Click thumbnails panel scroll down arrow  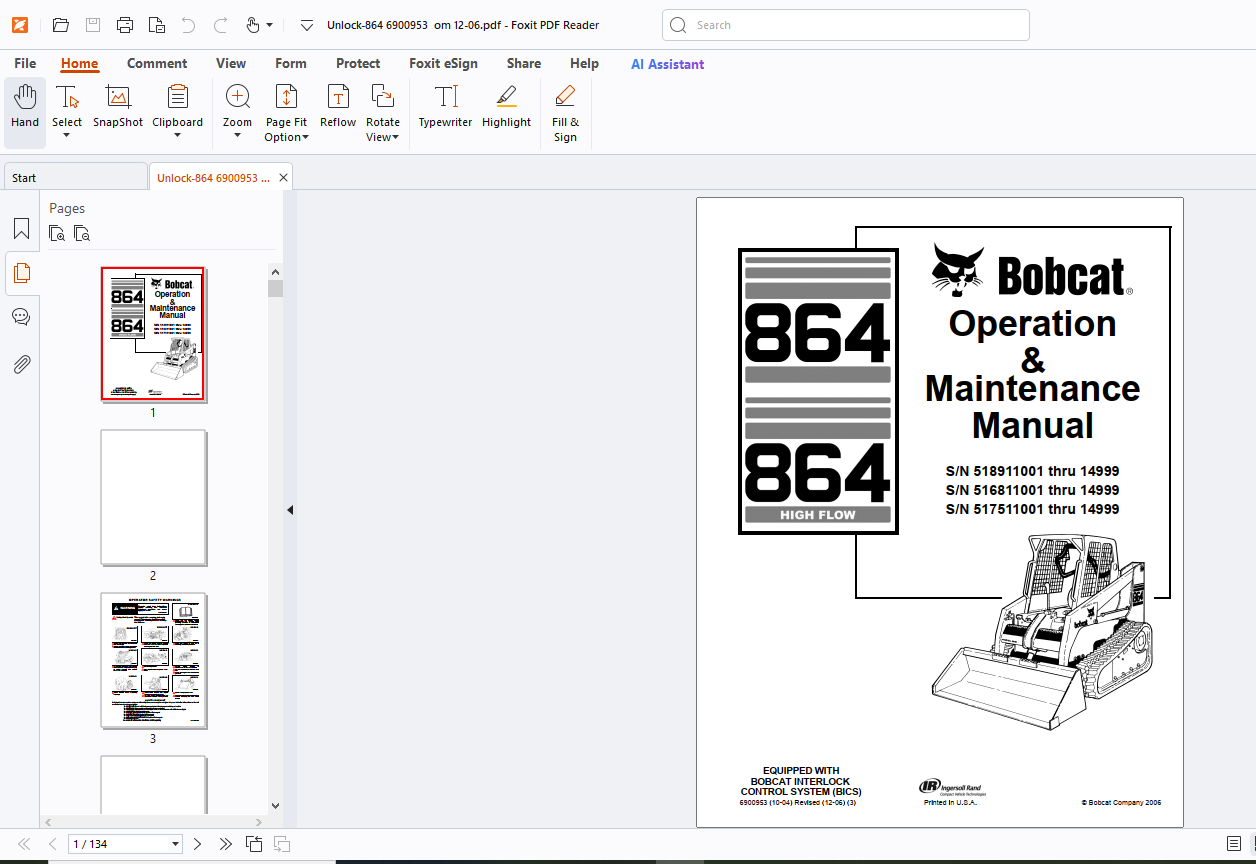pos(275,805)
